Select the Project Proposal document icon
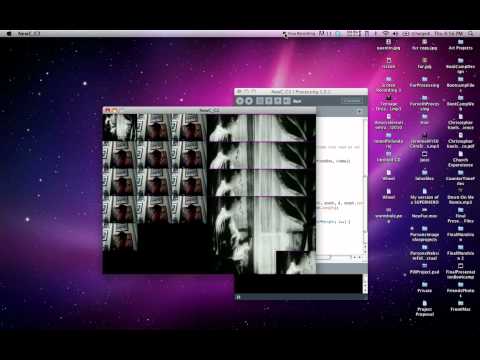Image resolution: width=480 pixels, height=360 pixels. (424, 308)
